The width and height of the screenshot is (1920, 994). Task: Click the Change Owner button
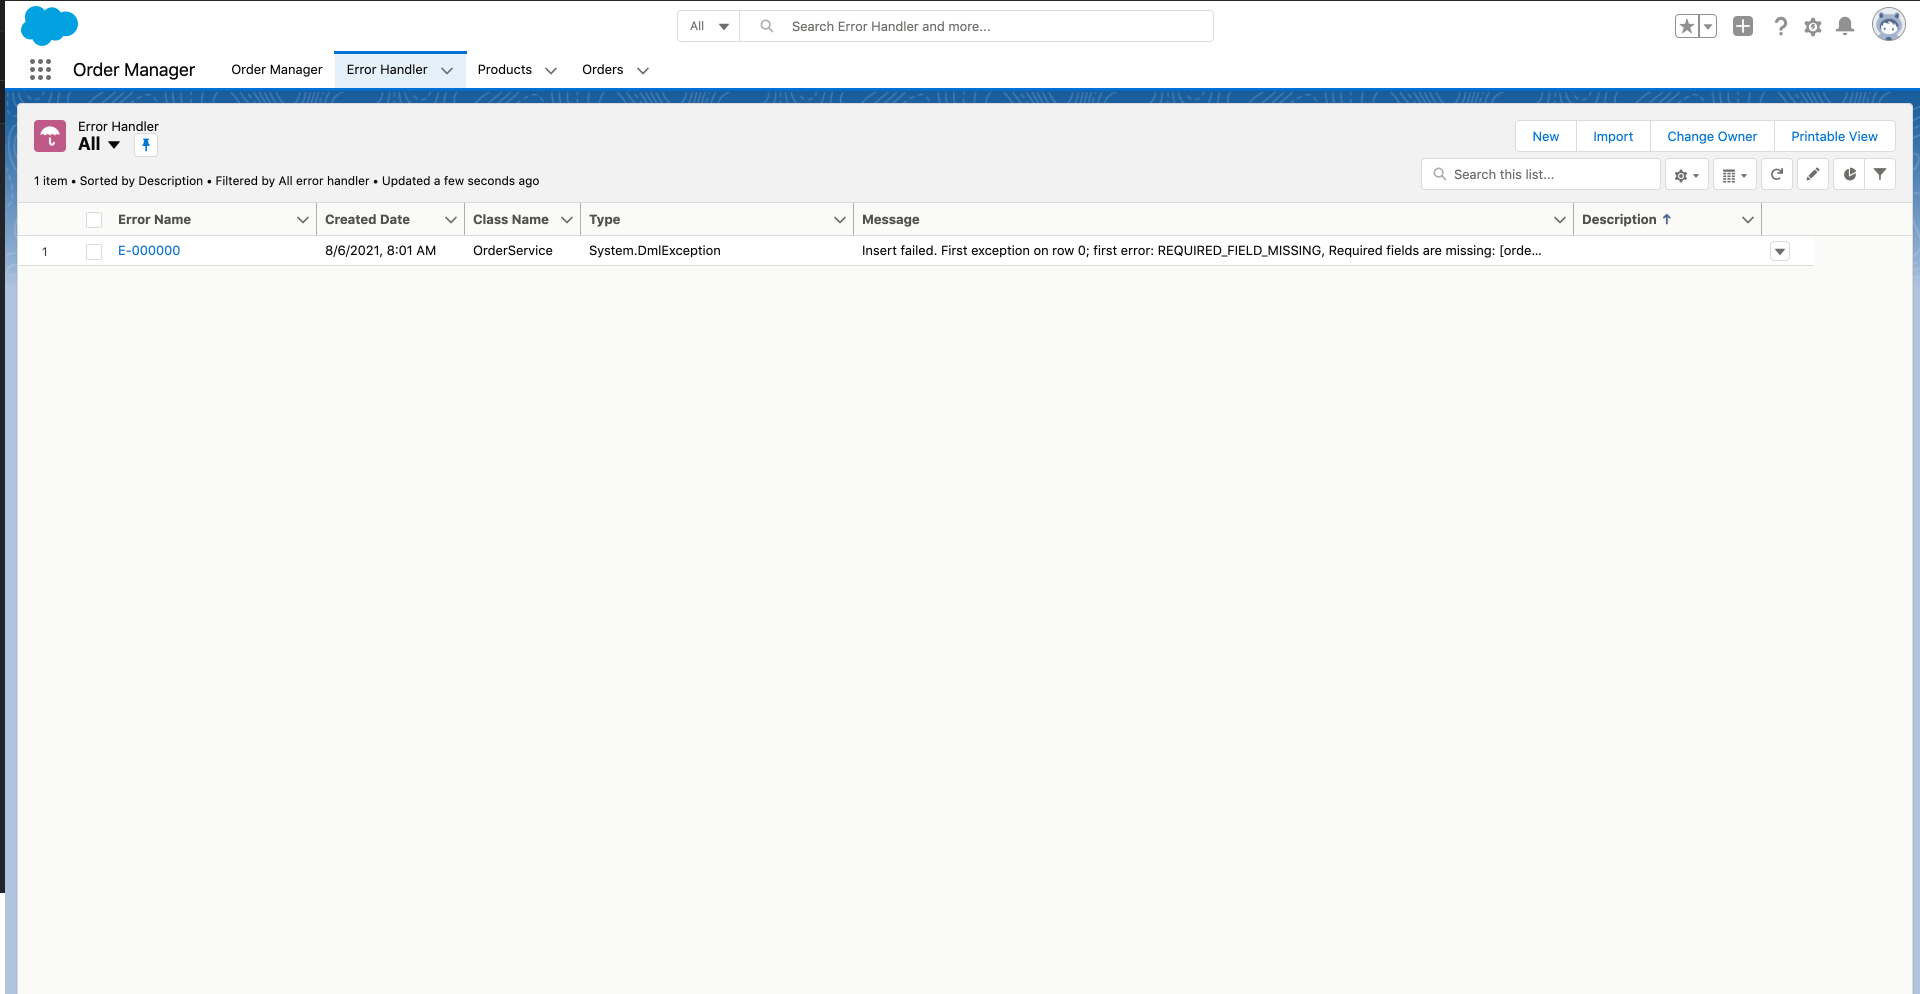pyautogui.click(x=1712, y=137)
